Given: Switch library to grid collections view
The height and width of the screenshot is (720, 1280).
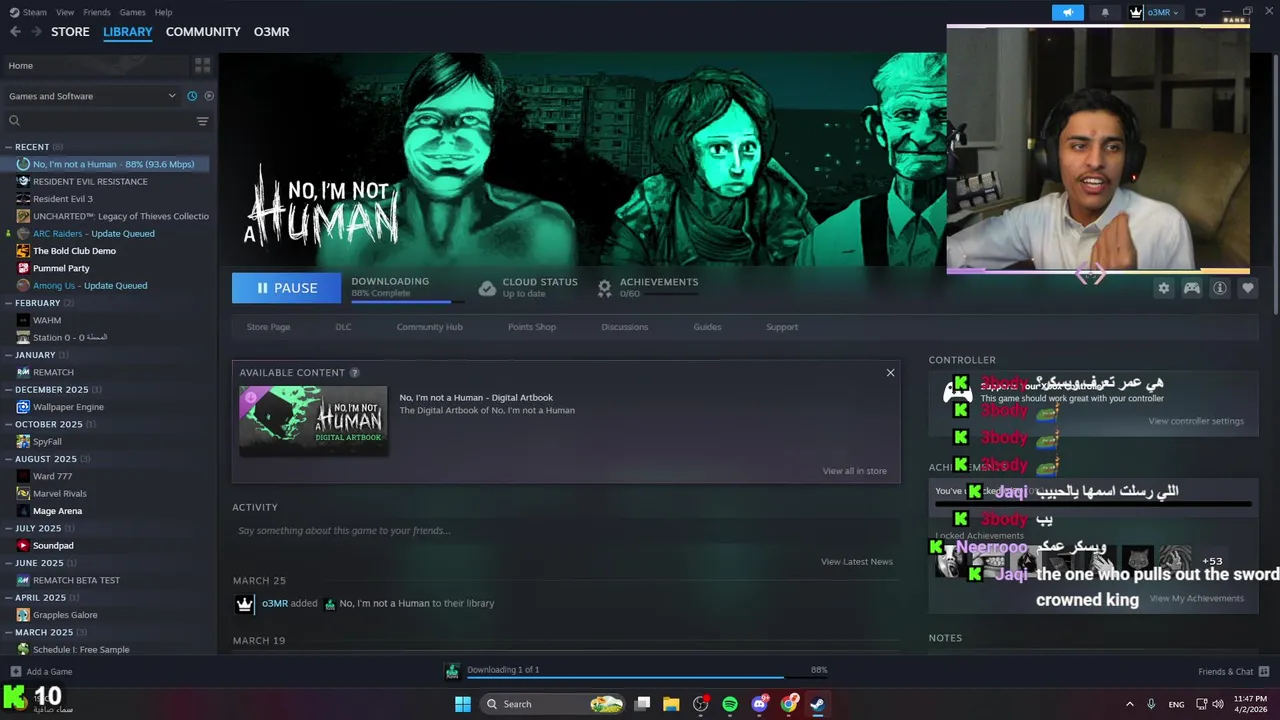Looking at the screenshot, I should (203, 65).
